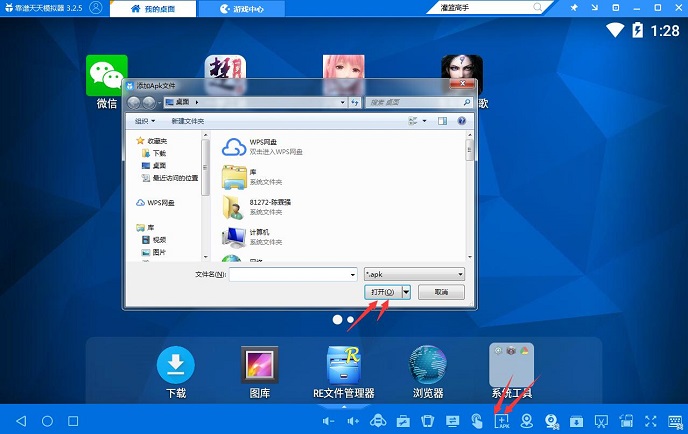Open the *.apk file type dropdown
Screen dimensions: 688x434
point(414,273)
